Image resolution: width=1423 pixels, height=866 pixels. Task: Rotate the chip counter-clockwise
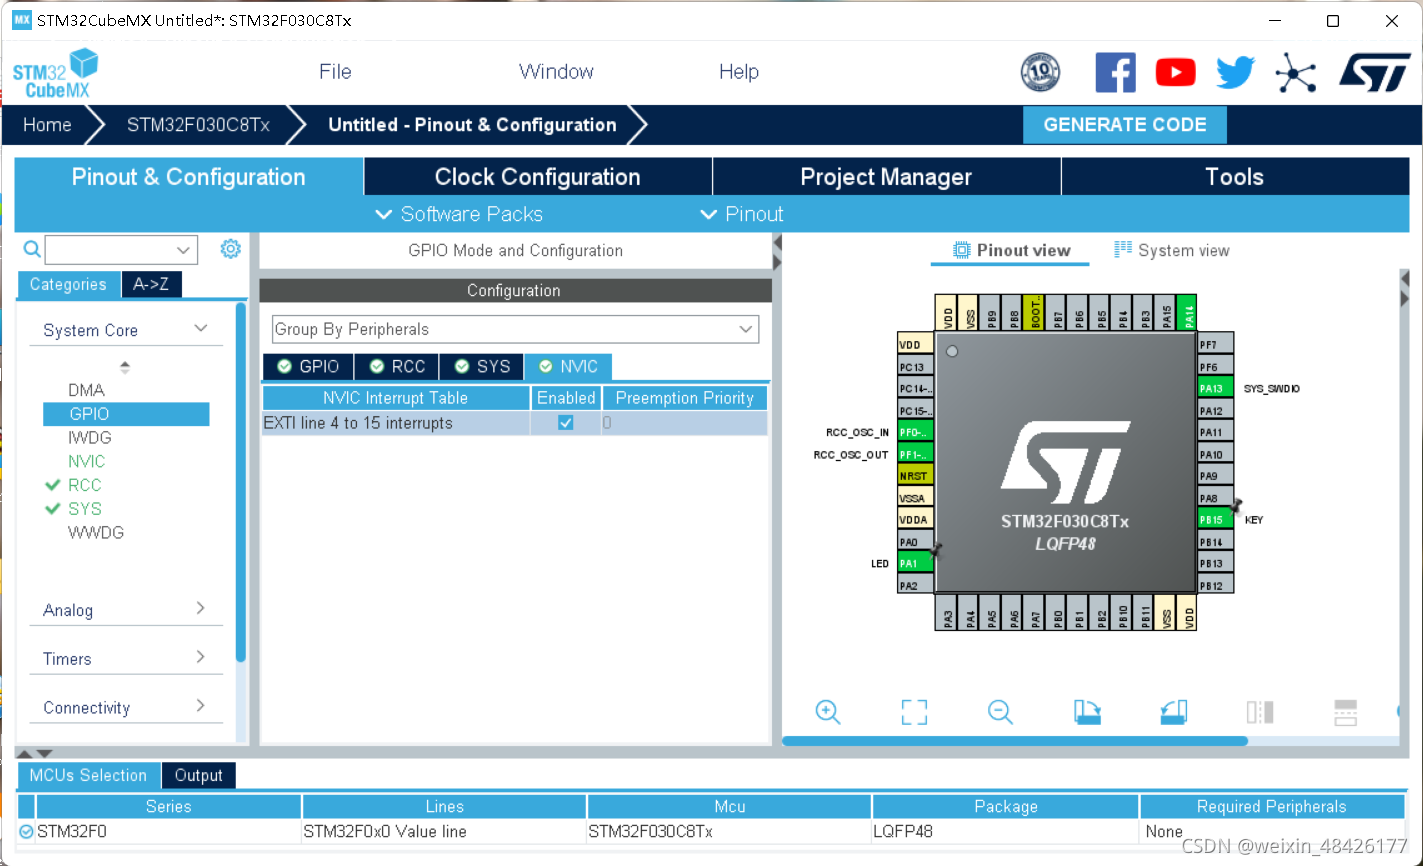click(1173, 712)
